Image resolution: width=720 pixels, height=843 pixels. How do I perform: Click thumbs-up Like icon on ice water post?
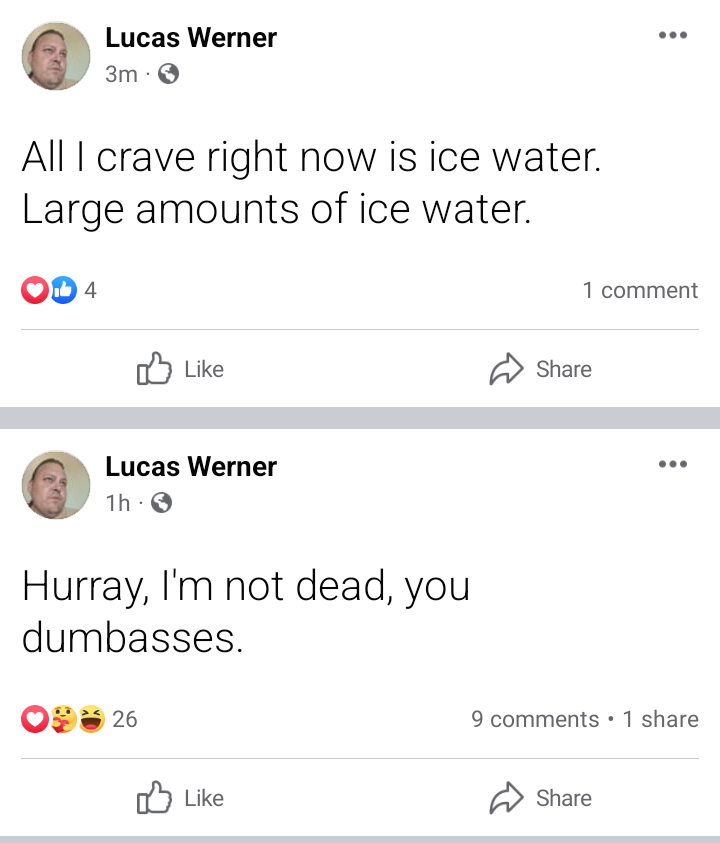(x=154, y=368)
